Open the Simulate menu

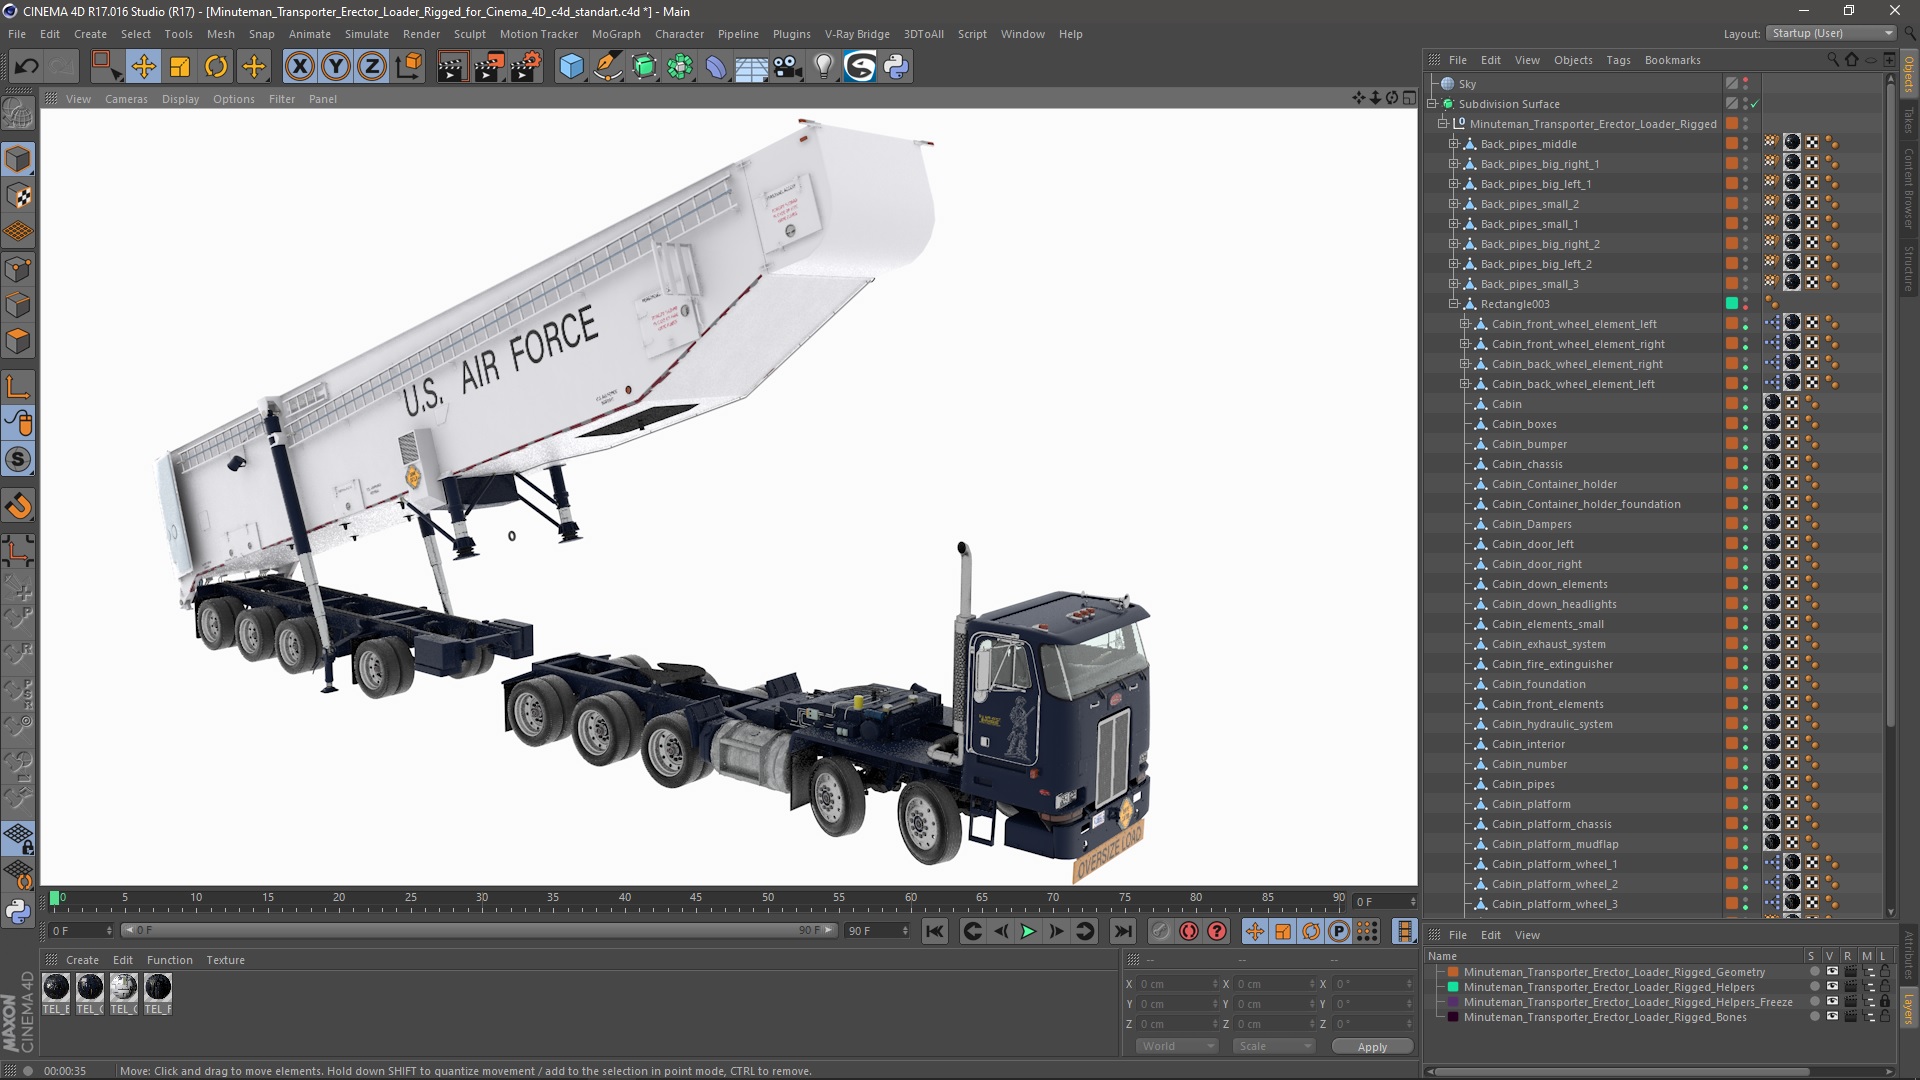(x=367, y=34)
